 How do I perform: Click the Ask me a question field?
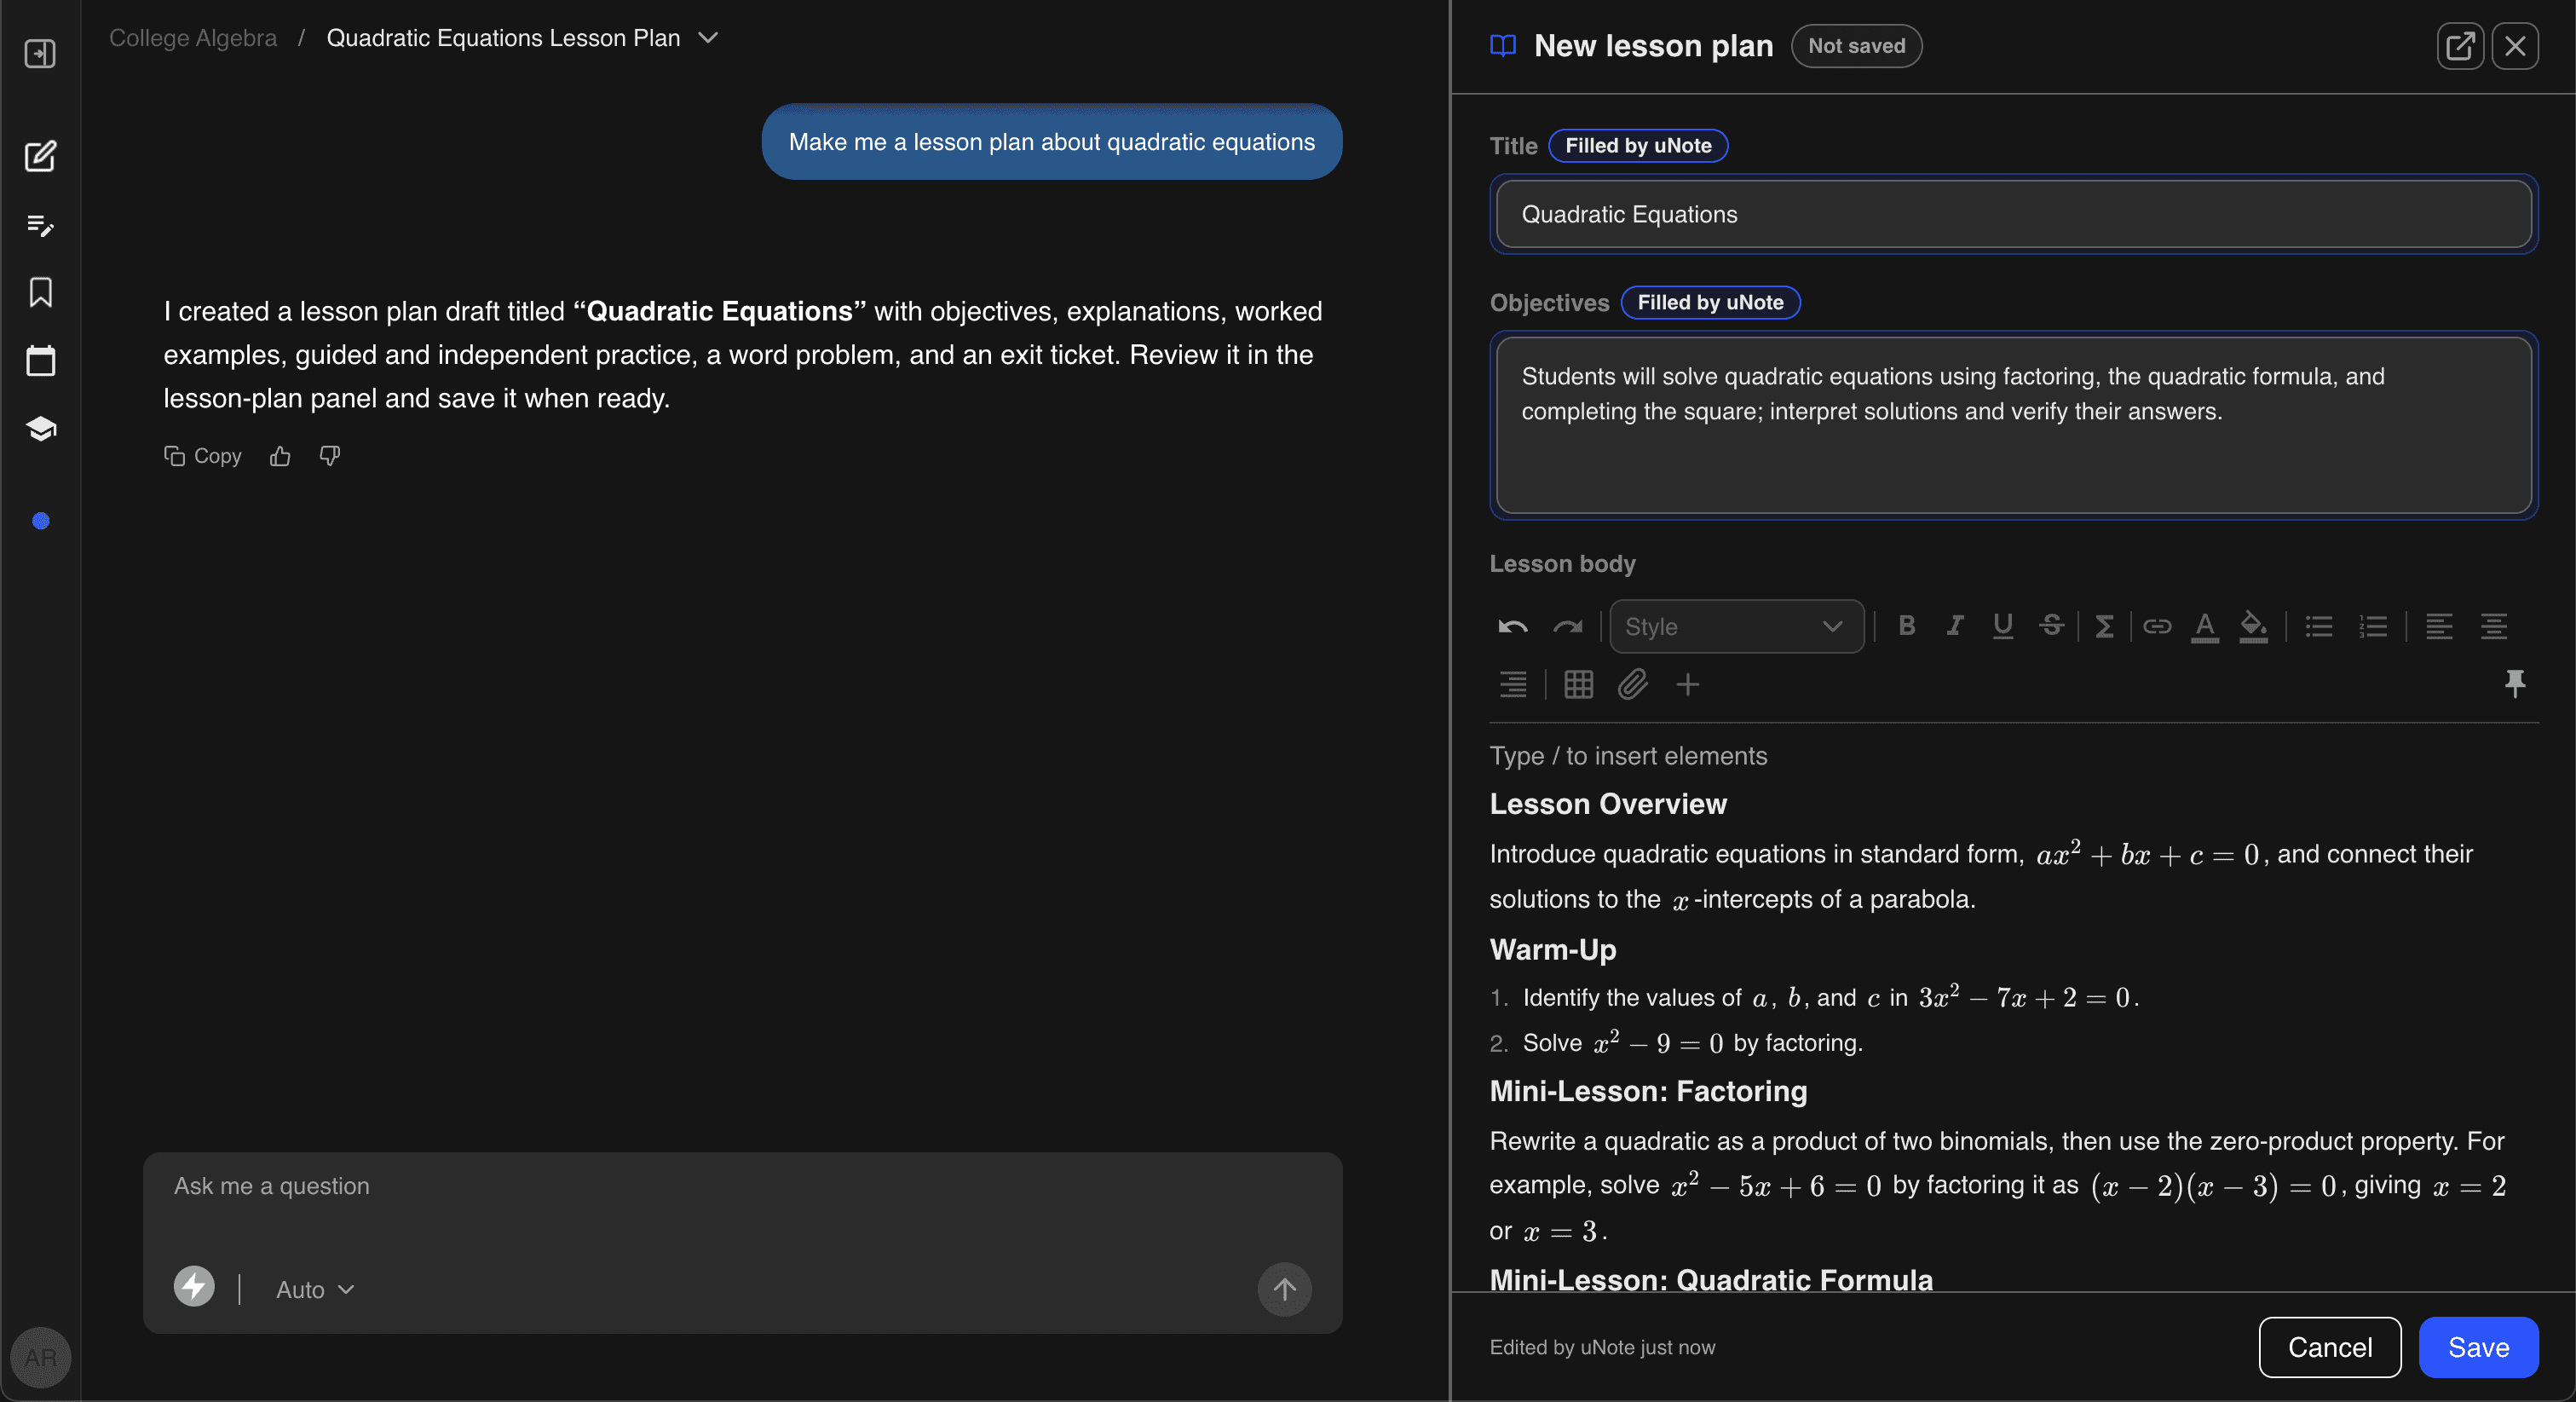pos(742,1186)
